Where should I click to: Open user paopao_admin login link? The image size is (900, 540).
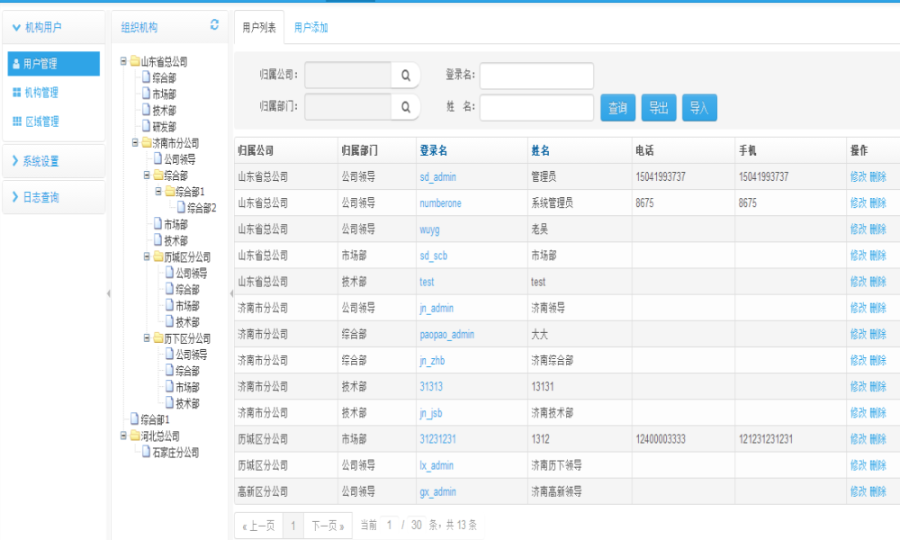pyautogui.click(x=447, y=334)
